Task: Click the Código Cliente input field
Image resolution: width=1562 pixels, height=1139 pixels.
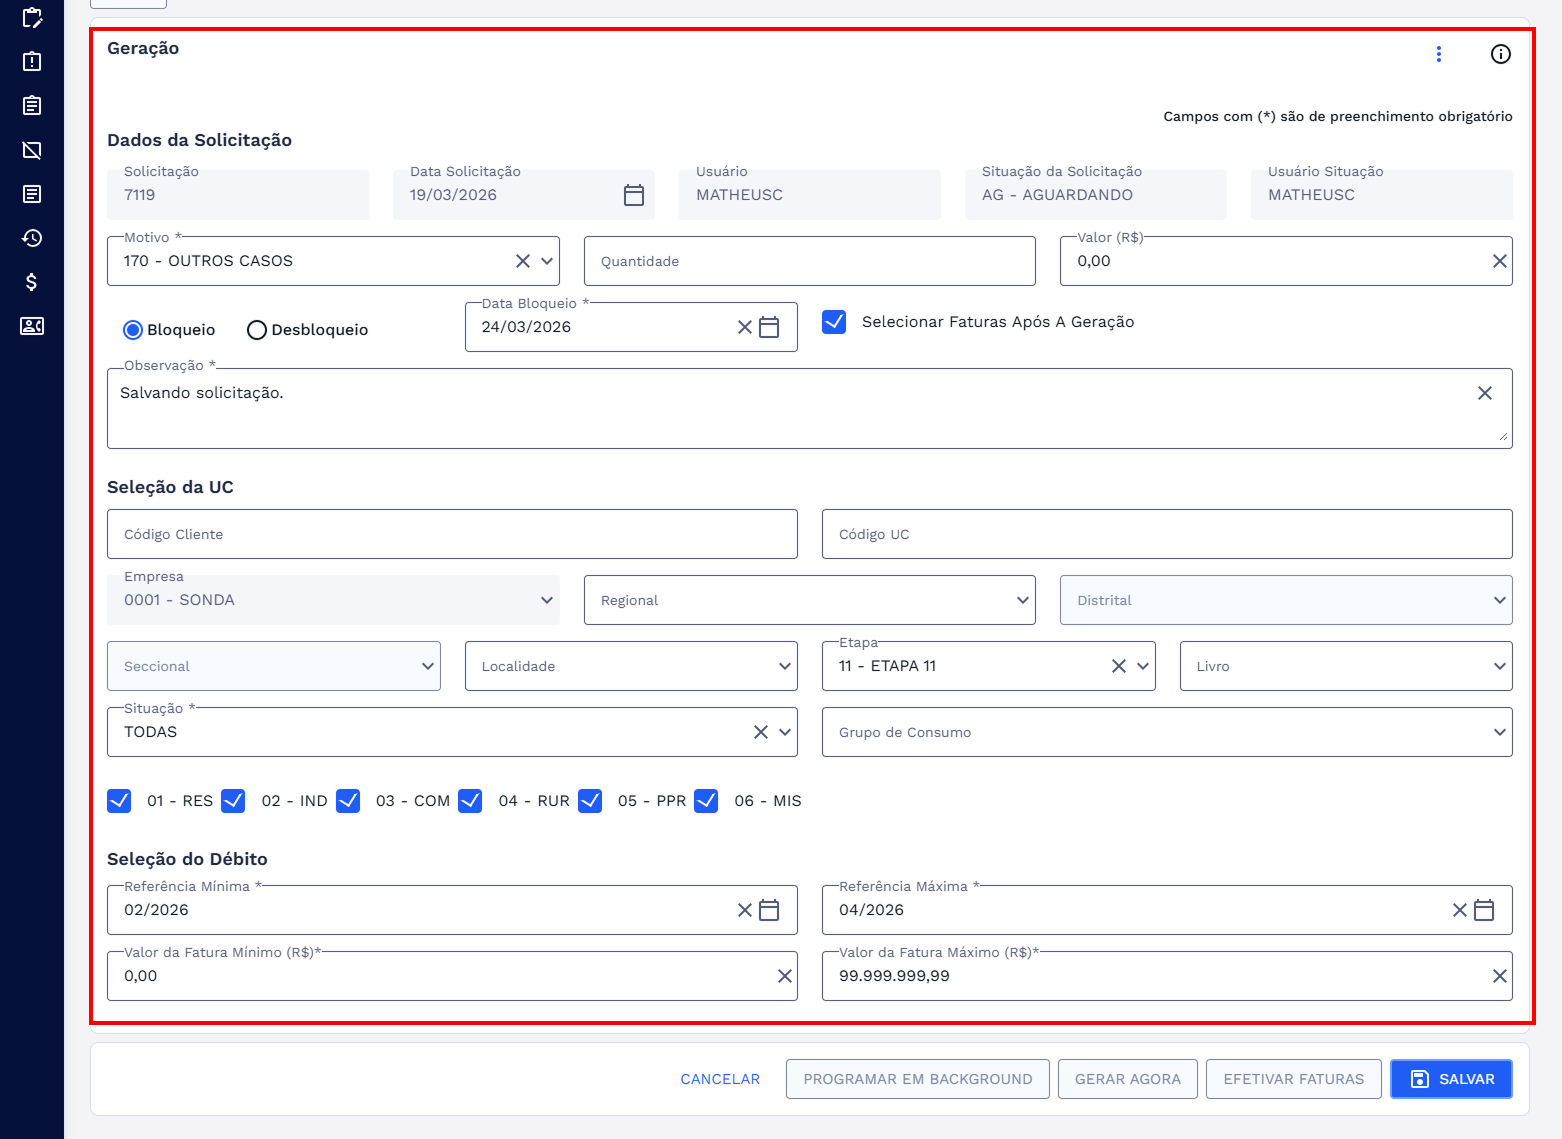Action: point(452,534)
